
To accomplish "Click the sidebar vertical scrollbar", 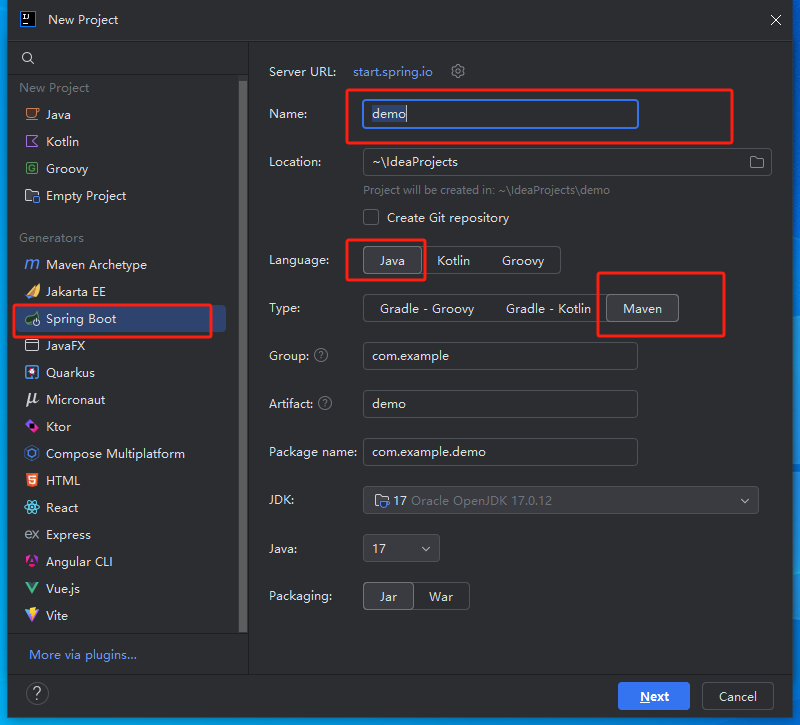I will pyautogui.click(x=243, y=356).
